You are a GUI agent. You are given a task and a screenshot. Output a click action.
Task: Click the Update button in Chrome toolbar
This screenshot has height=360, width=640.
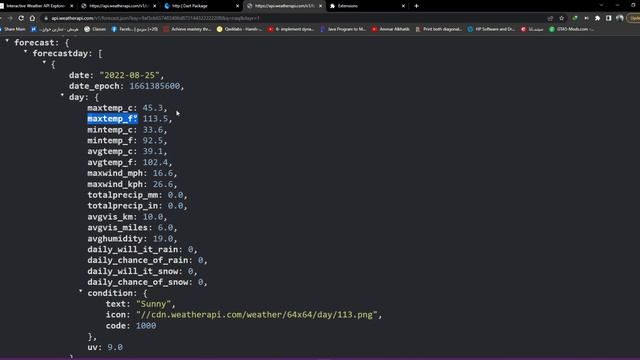[634, 18]
